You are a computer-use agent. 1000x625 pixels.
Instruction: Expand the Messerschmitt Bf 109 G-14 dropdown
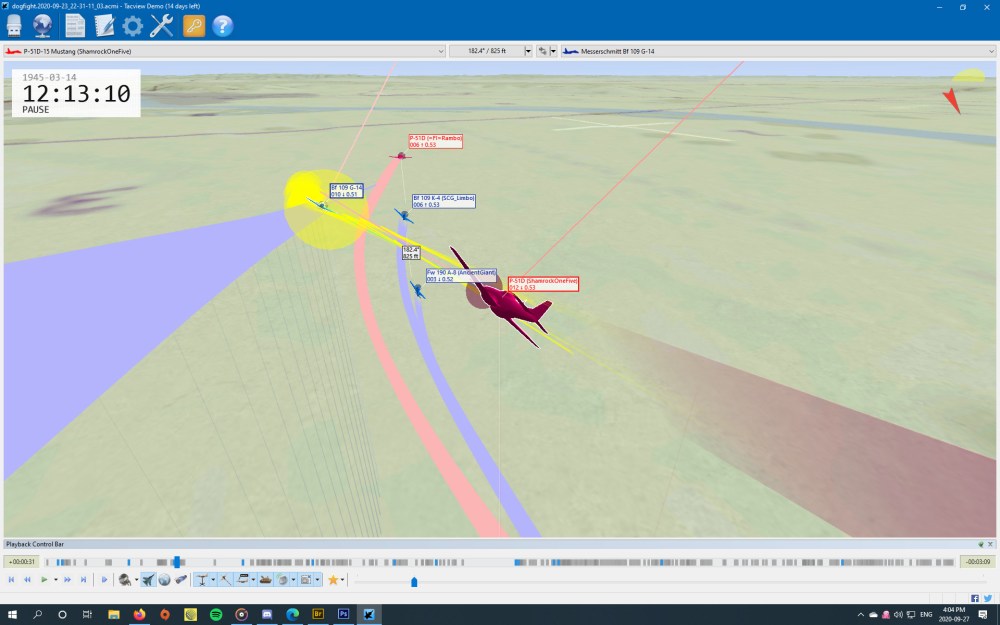991,51
